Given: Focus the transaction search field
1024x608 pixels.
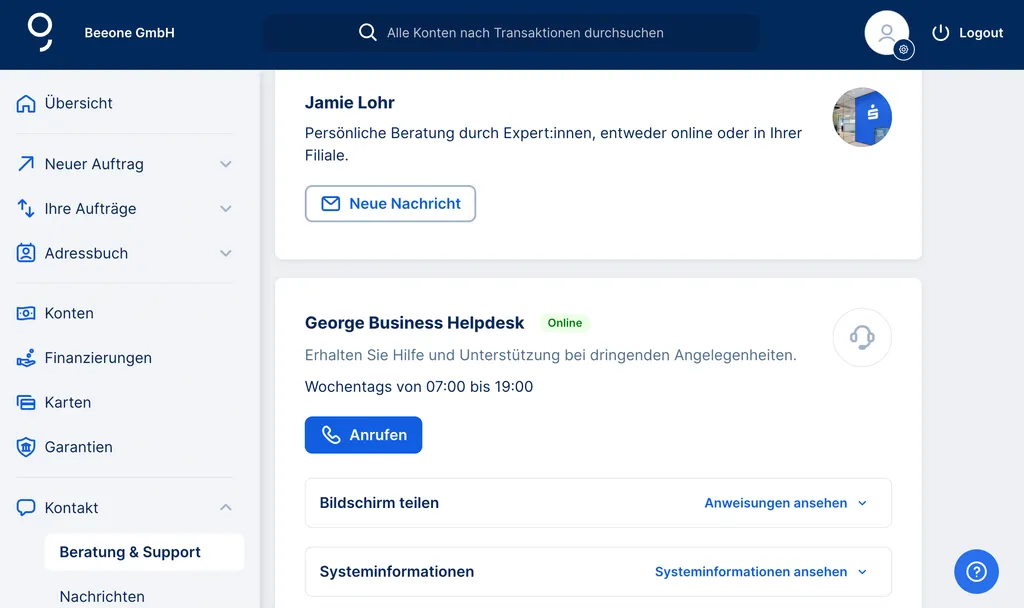Looking at the screenshot, I should (524, 33).
